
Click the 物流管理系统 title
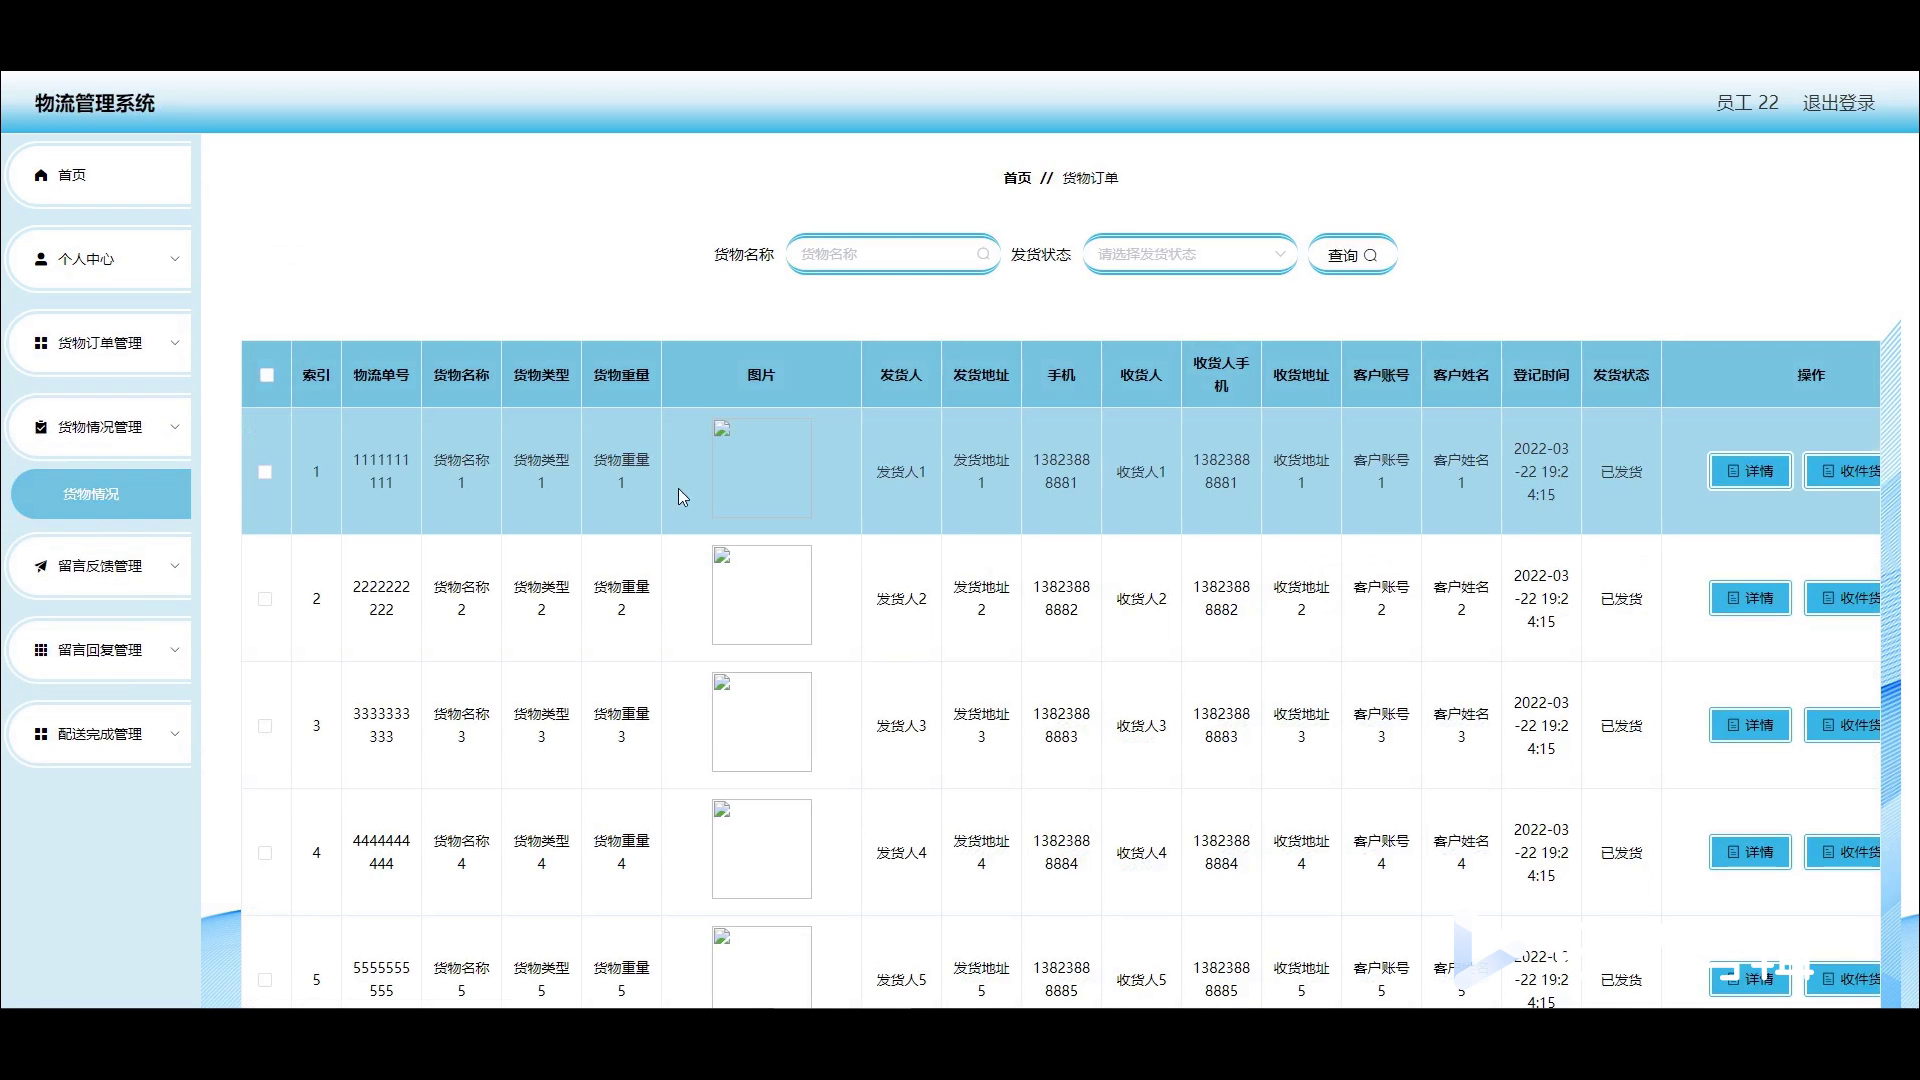(x=95, y=103)
